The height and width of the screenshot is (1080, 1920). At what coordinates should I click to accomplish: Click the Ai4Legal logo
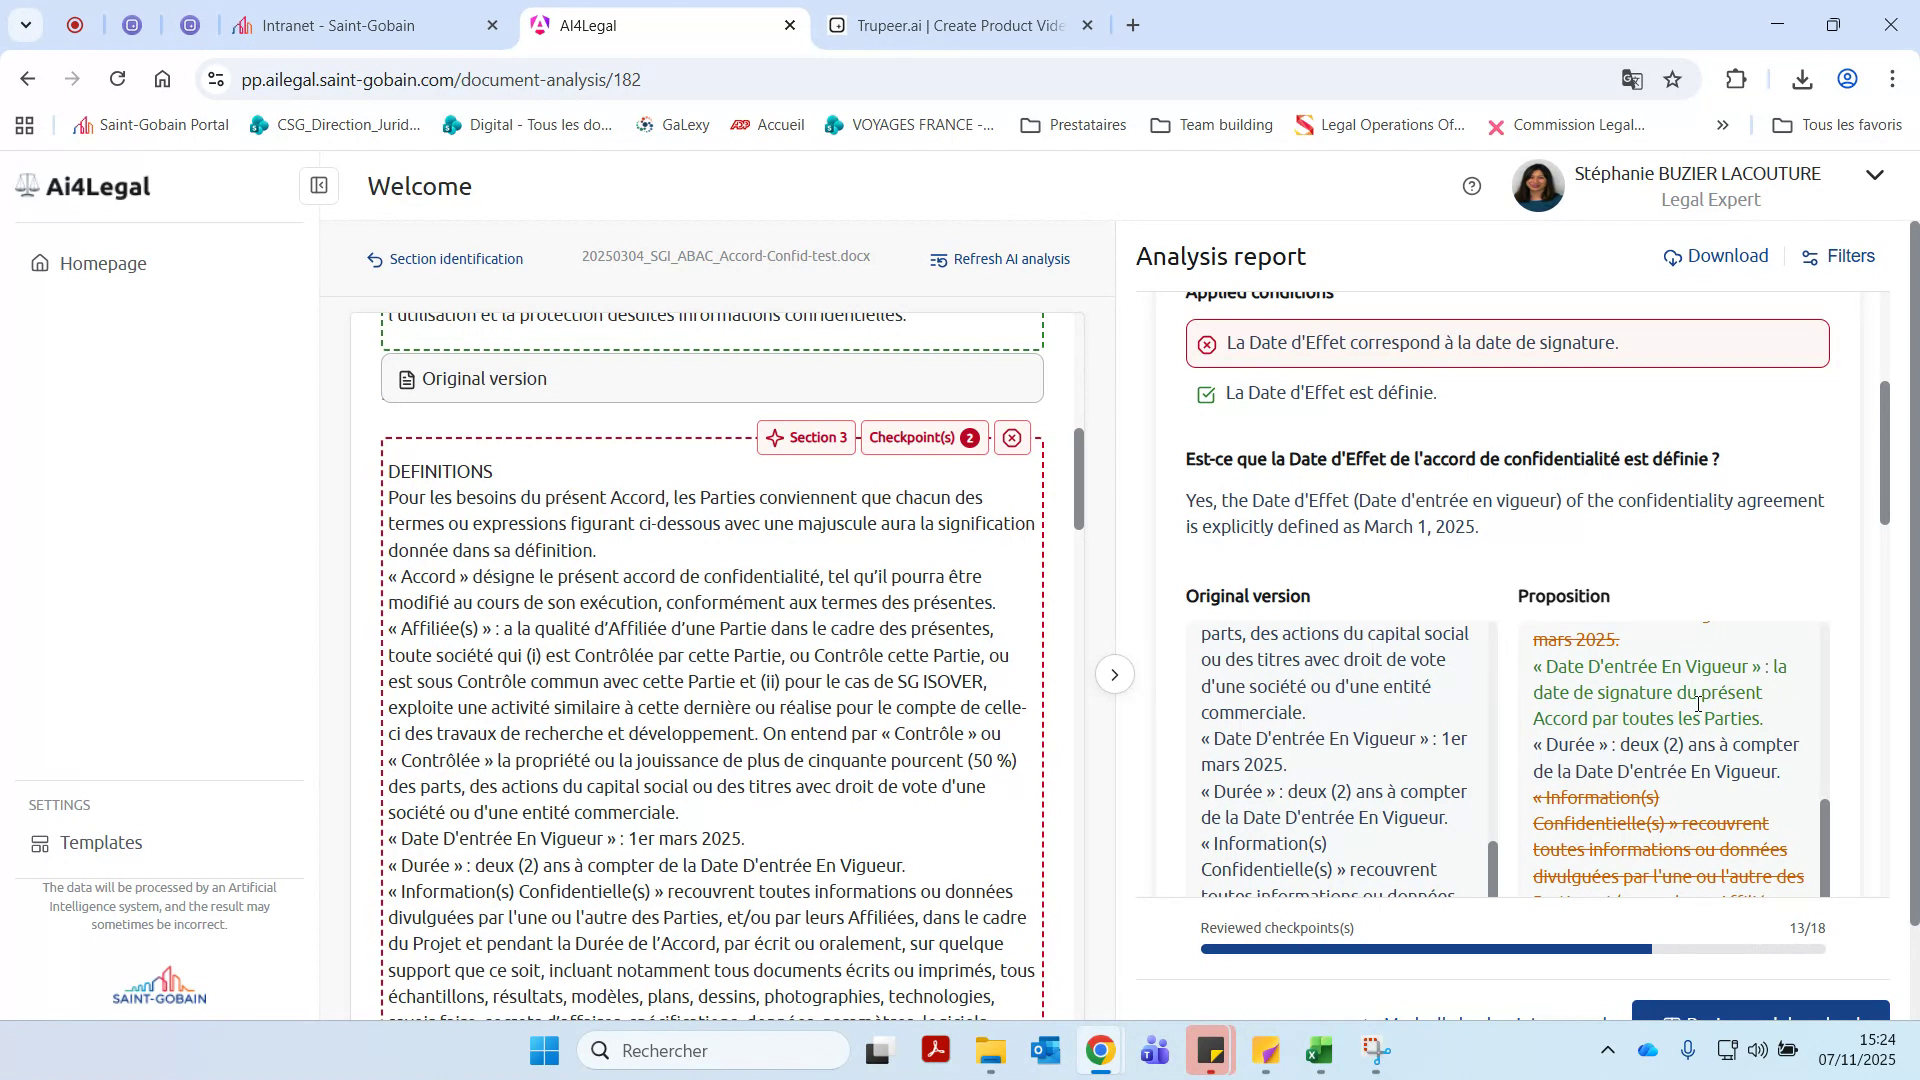point(82,186)
